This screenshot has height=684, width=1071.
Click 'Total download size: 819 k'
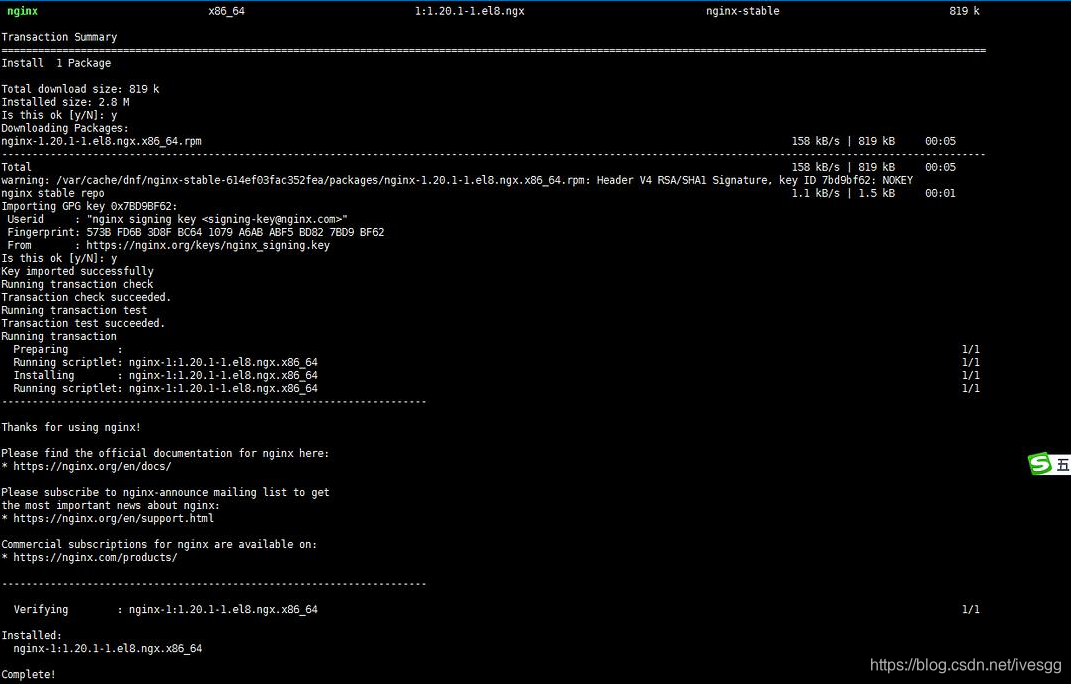click(x=80, y=89)
